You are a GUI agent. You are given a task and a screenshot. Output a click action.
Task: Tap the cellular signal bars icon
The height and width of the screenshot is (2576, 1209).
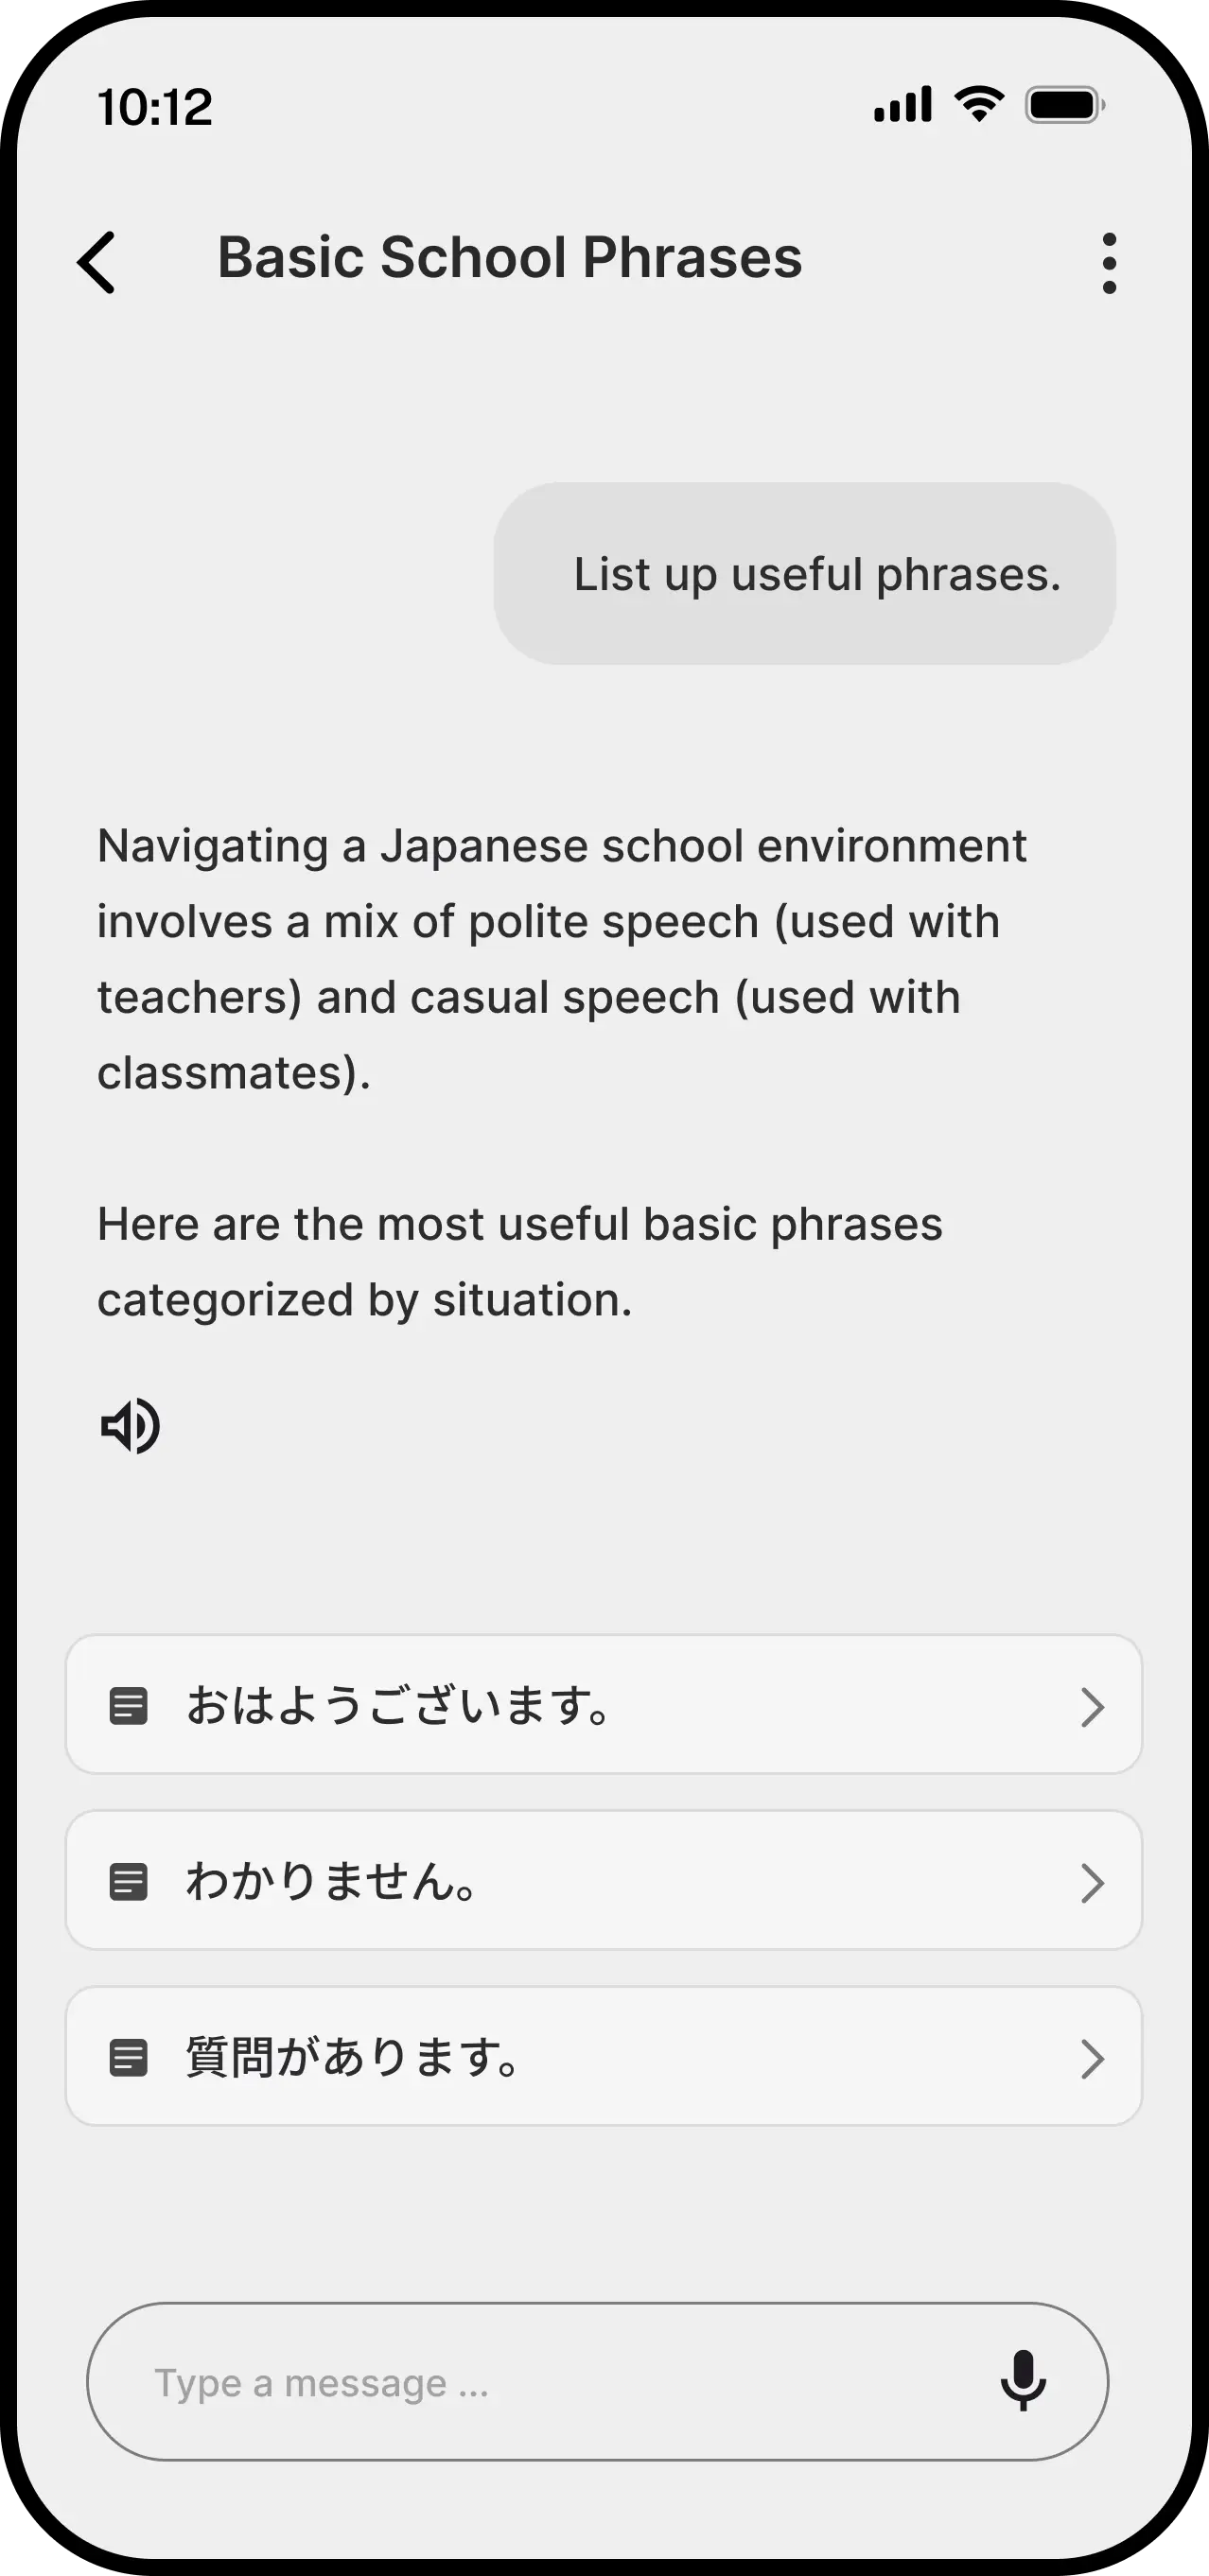[x=903, y=105]
